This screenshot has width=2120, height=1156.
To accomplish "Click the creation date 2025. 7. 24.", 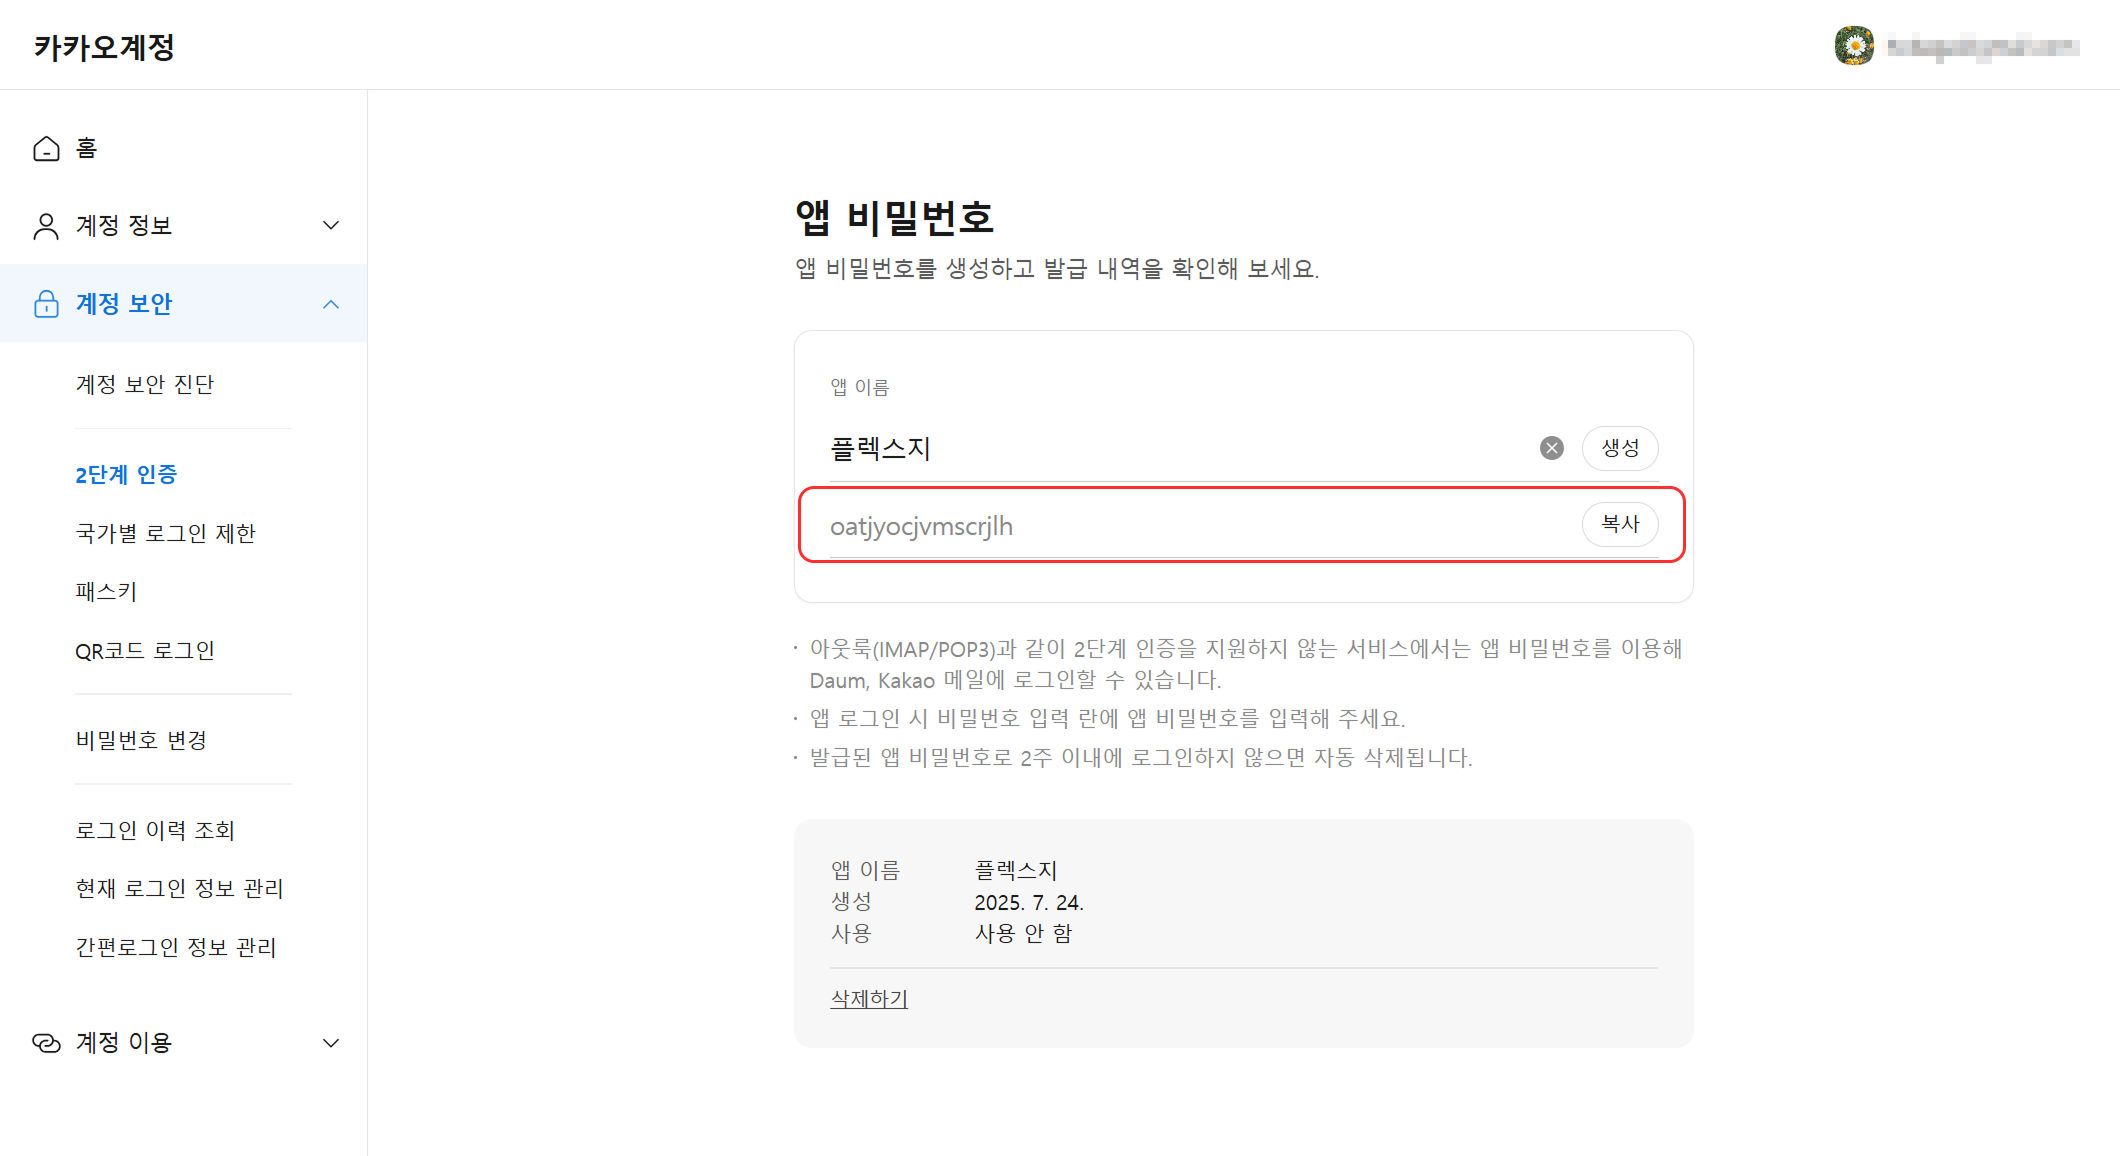I will [1029, 902].
